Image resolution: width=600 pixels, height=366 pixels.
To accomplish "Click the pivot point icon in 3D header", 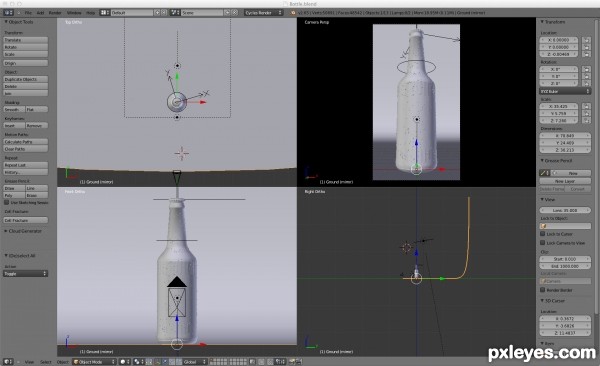I will click(x=139, y=361).
